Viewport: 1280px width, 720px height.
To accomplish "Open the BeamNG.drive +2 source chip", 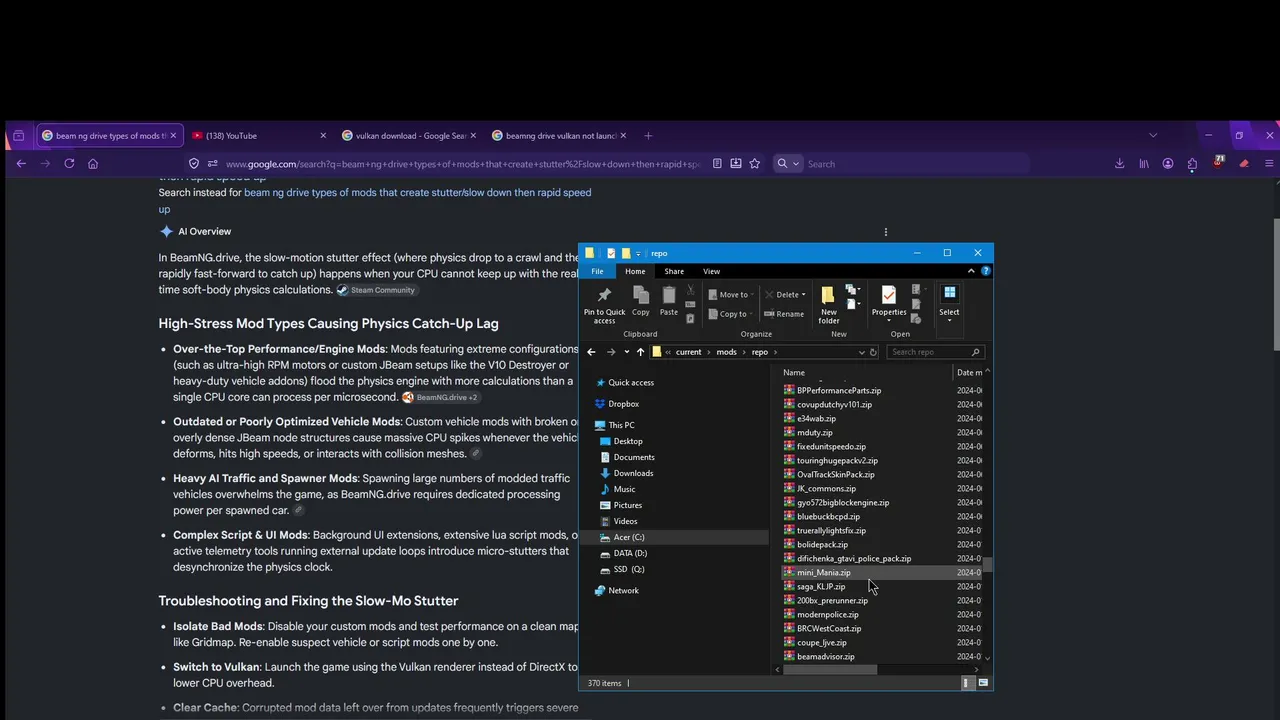I will (x=440, y=397).
